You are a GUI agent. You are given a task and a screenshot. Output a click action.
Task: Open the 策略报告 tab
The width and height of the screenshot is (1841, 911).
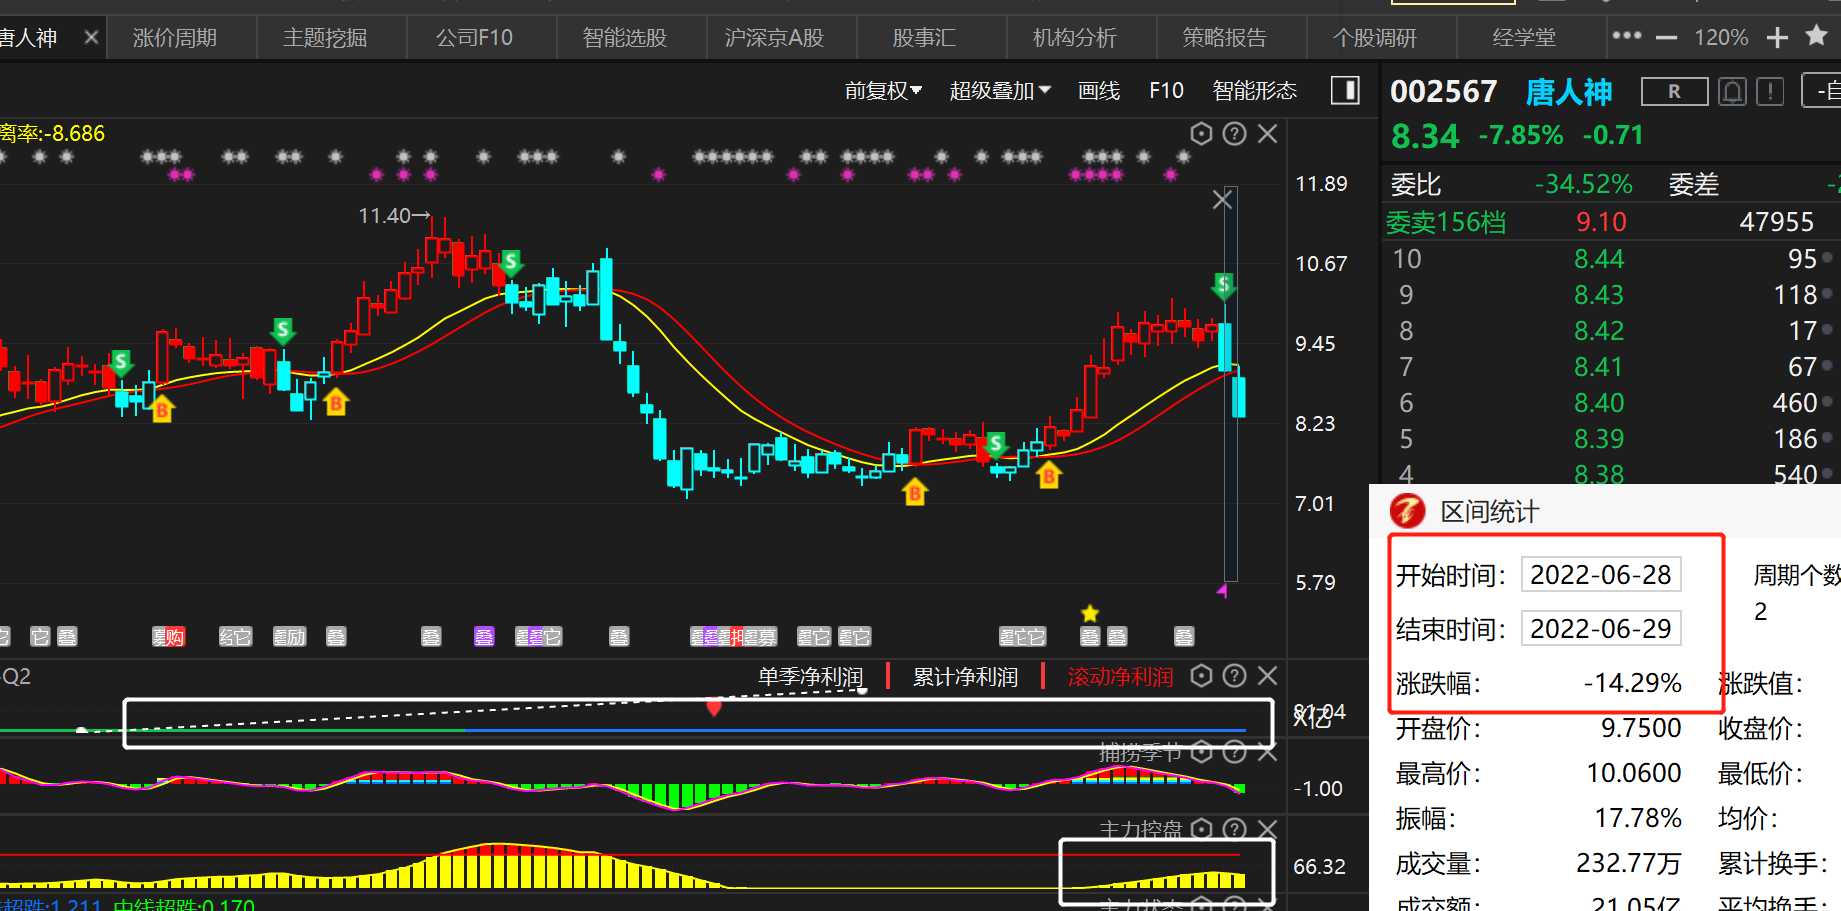1224,38
